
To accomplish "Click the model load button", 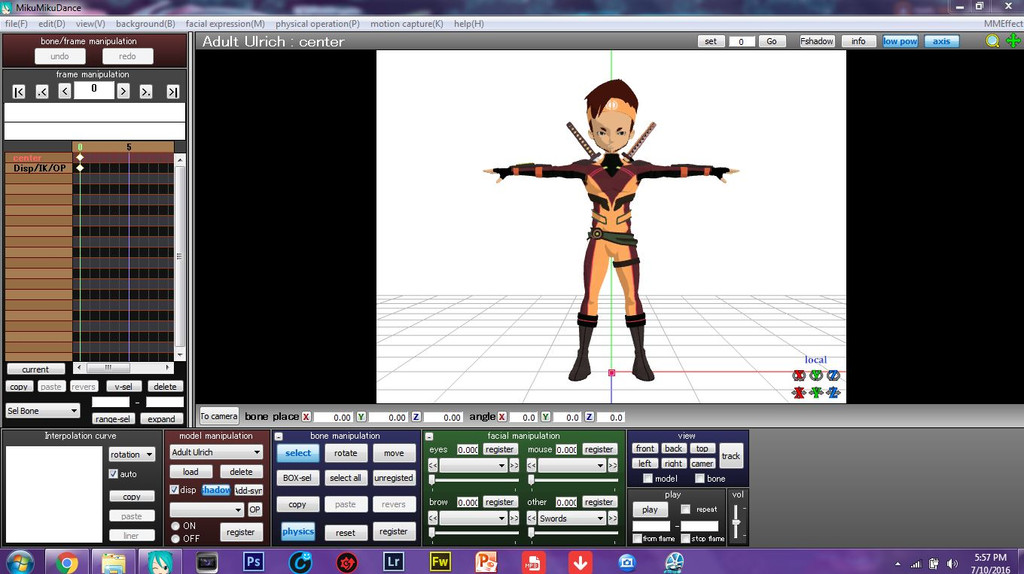I will point(191,471).
